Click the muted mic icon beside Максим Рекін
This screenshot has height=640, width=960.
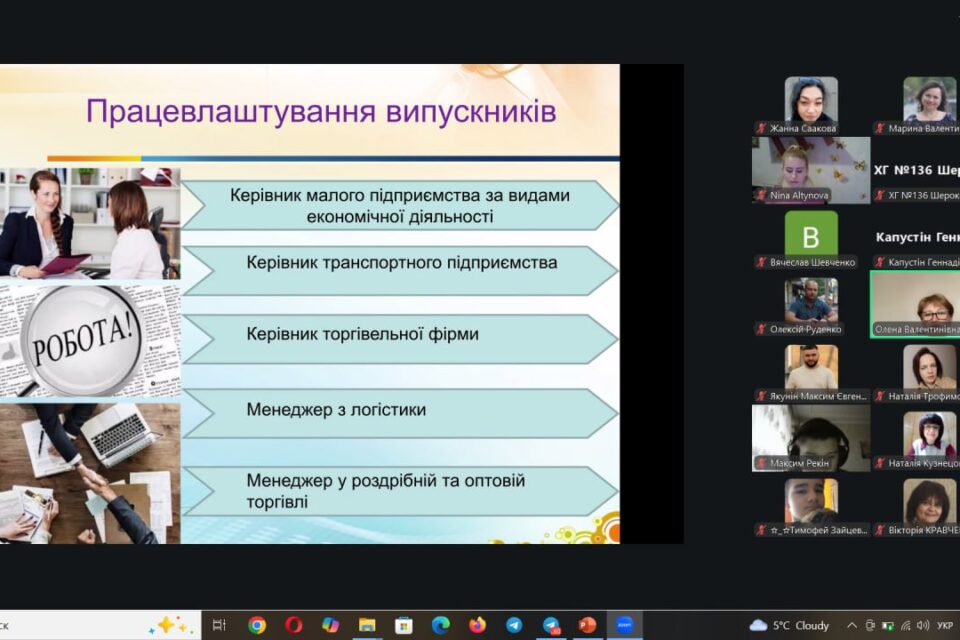pyautogui.click(x=762, y=463)
